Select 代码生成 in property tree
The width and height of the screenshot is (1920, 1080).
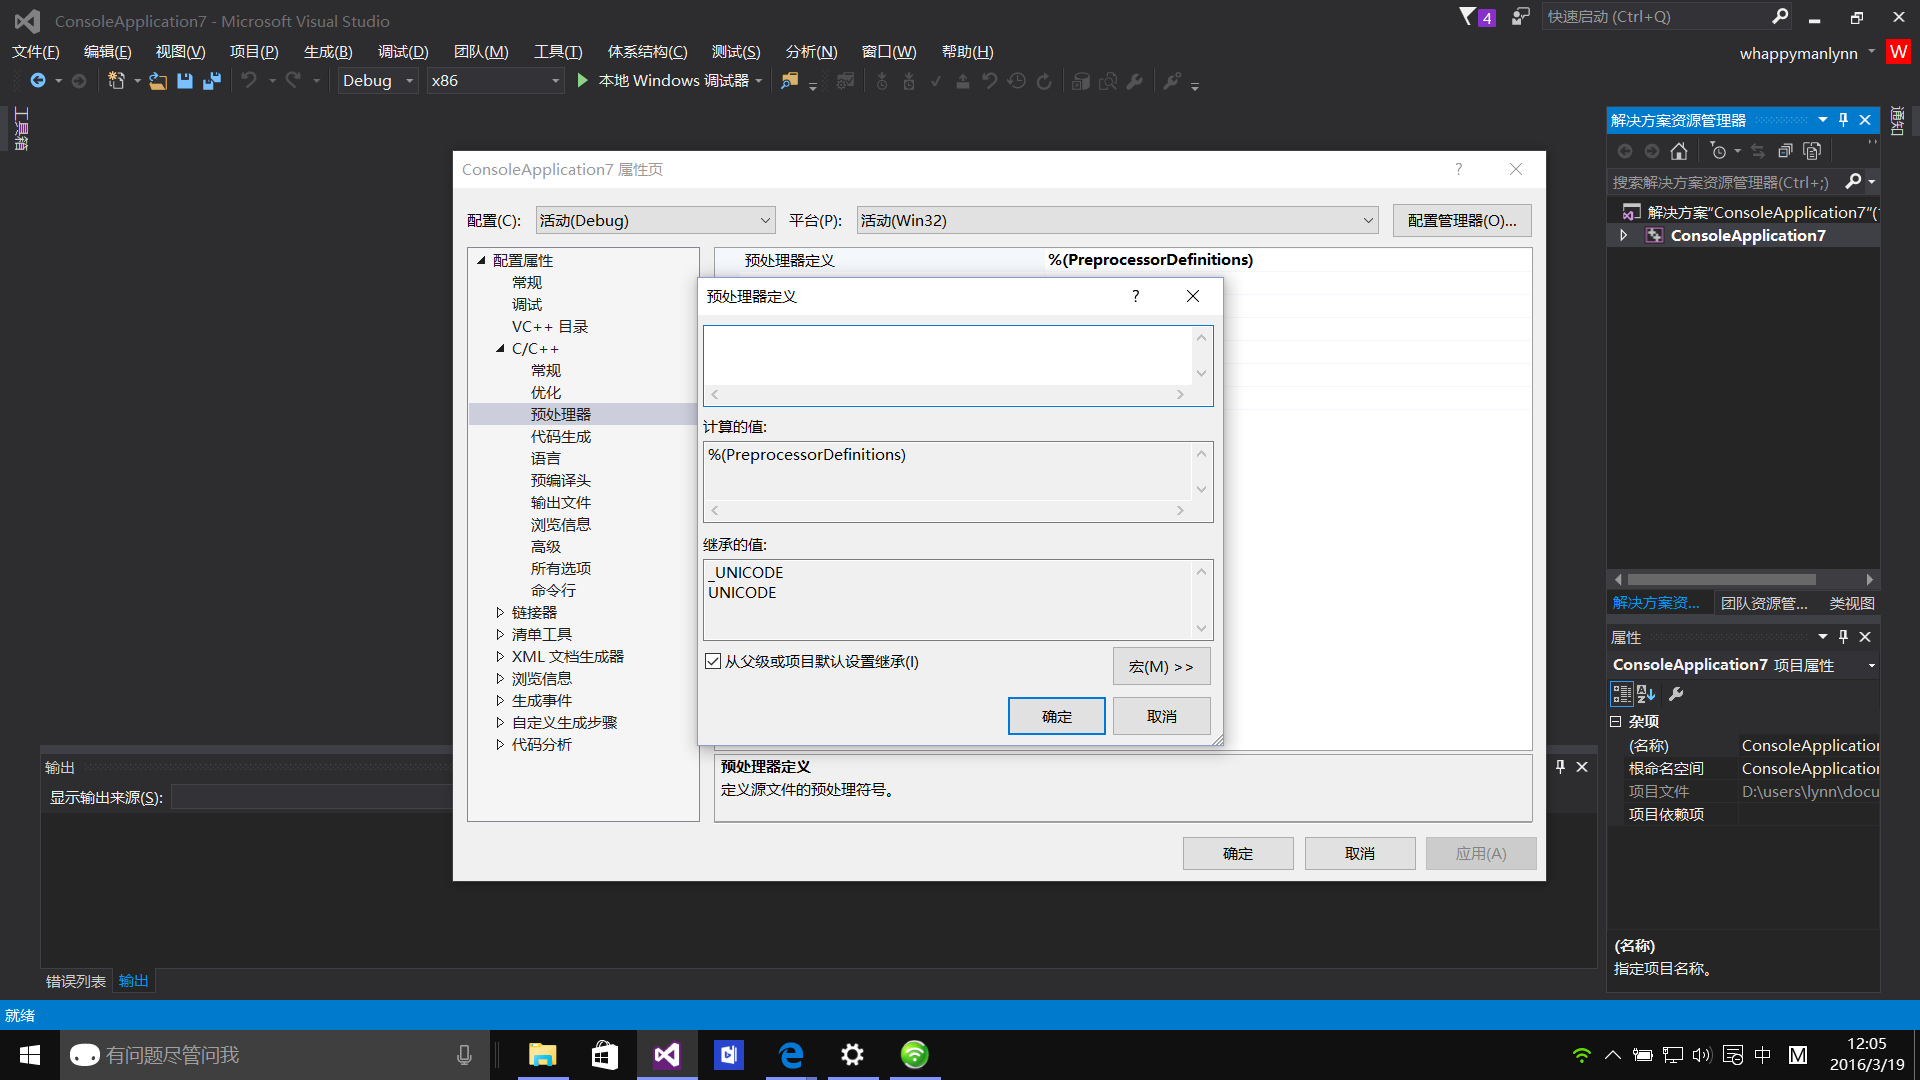pyautogui.click(x=561, y=437)
